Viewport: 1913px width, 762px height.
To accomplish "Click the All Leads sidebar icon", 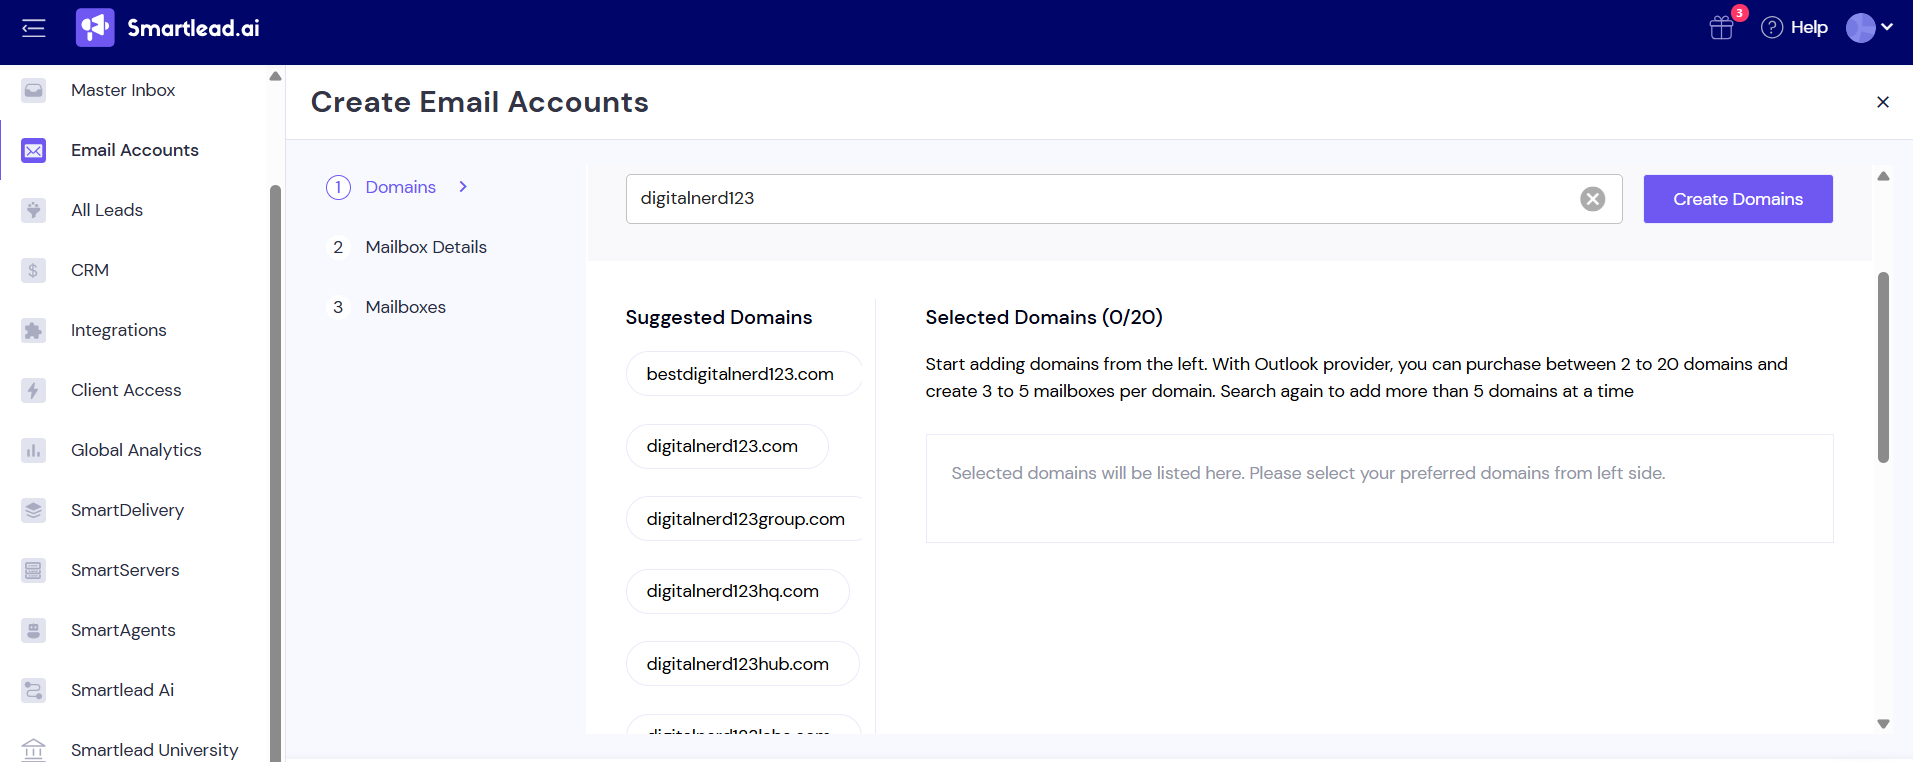I will click(x=34, y=210).
